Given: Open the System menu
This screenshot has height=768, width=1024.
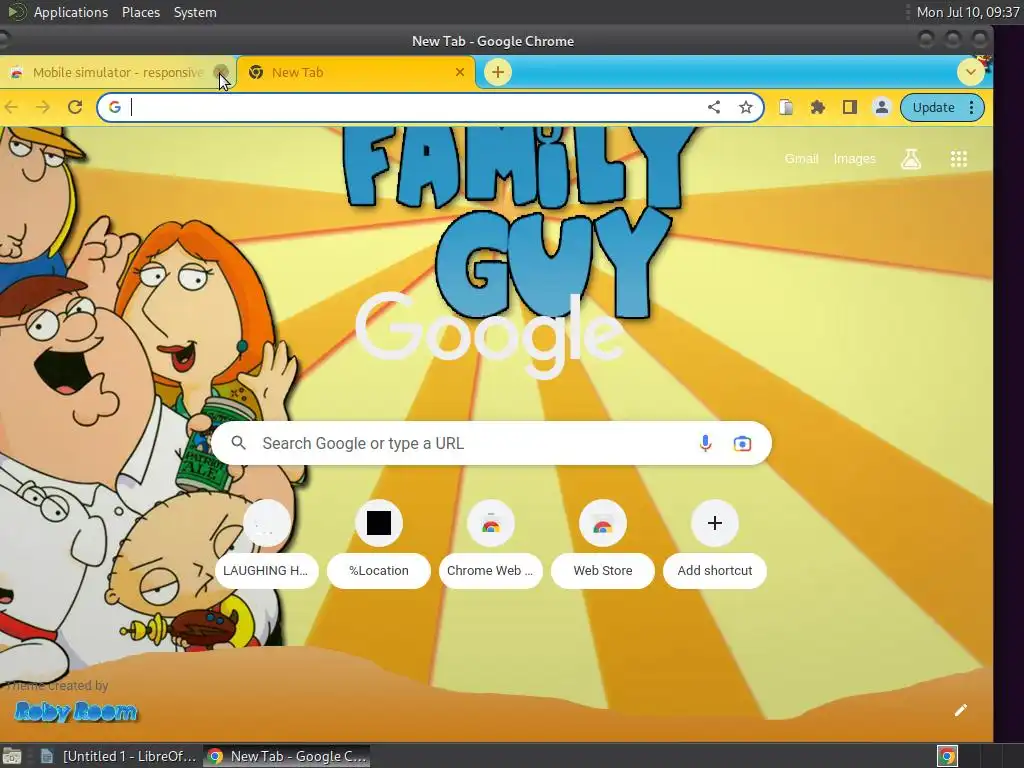Looking at the screenshot, I should pyautogui.click(x=195, y=12).
